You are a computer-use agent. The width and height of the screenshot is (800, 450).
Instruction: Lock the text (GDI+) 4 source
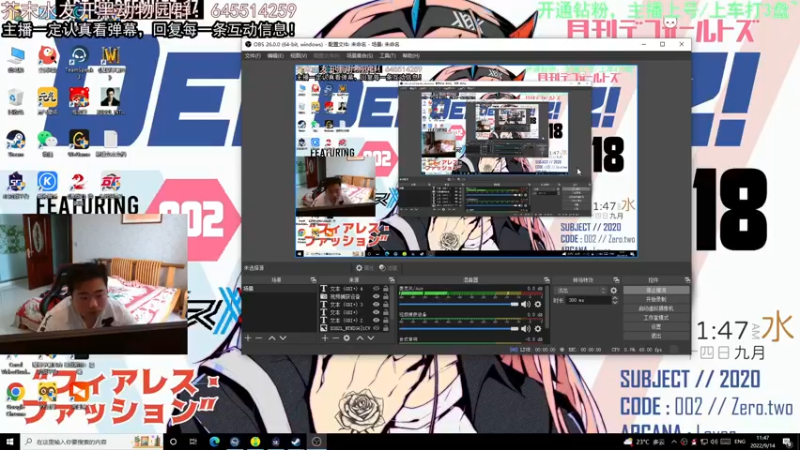(x=386, y=289)
